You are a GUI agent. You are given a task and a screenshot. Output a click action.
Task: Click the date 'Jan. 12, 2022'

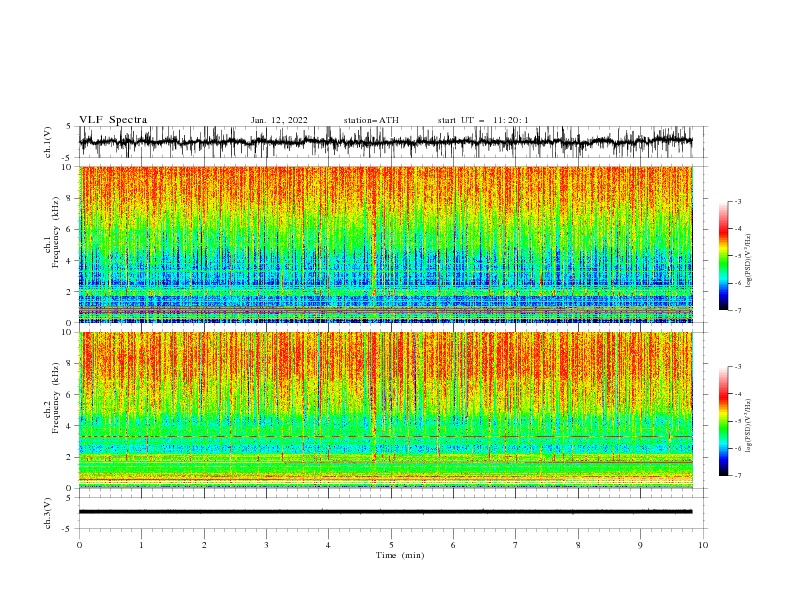tap(279, 120)
